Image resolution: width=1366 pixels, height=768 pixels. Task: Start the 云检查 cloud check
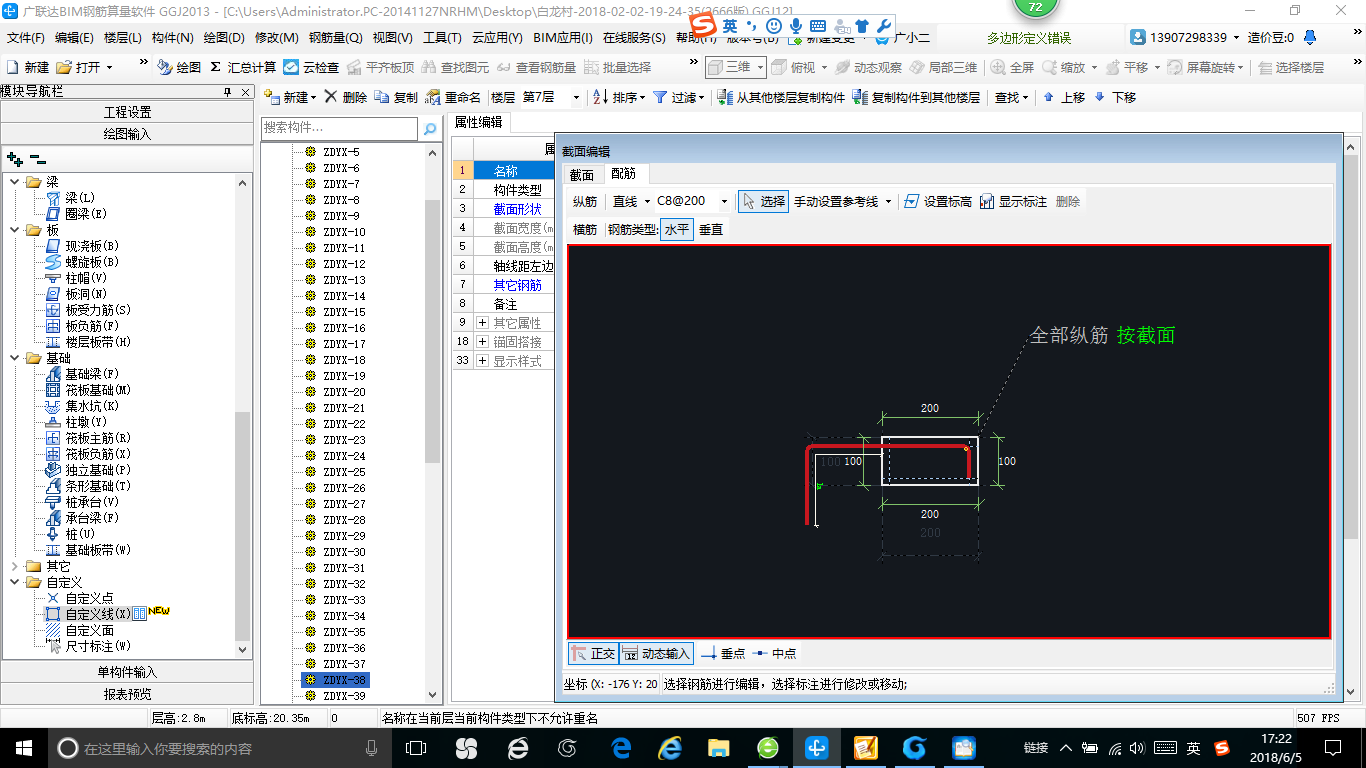coord(311,67)
